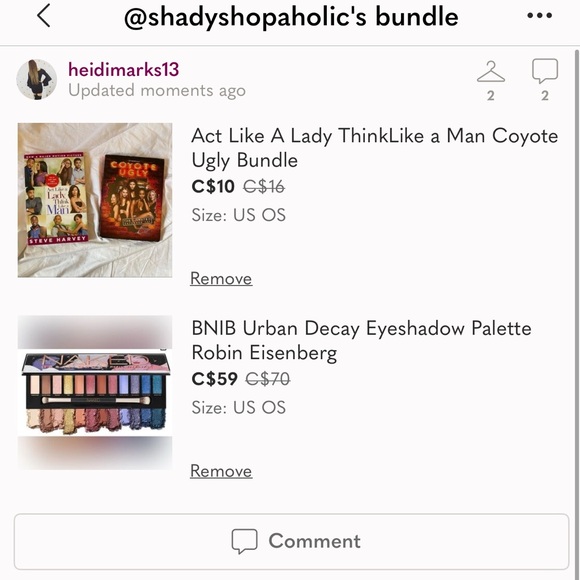The width and height of the screenshot is (580, 580).
Task: Tap the speech bubble comments icon
Action: (545, 71)
